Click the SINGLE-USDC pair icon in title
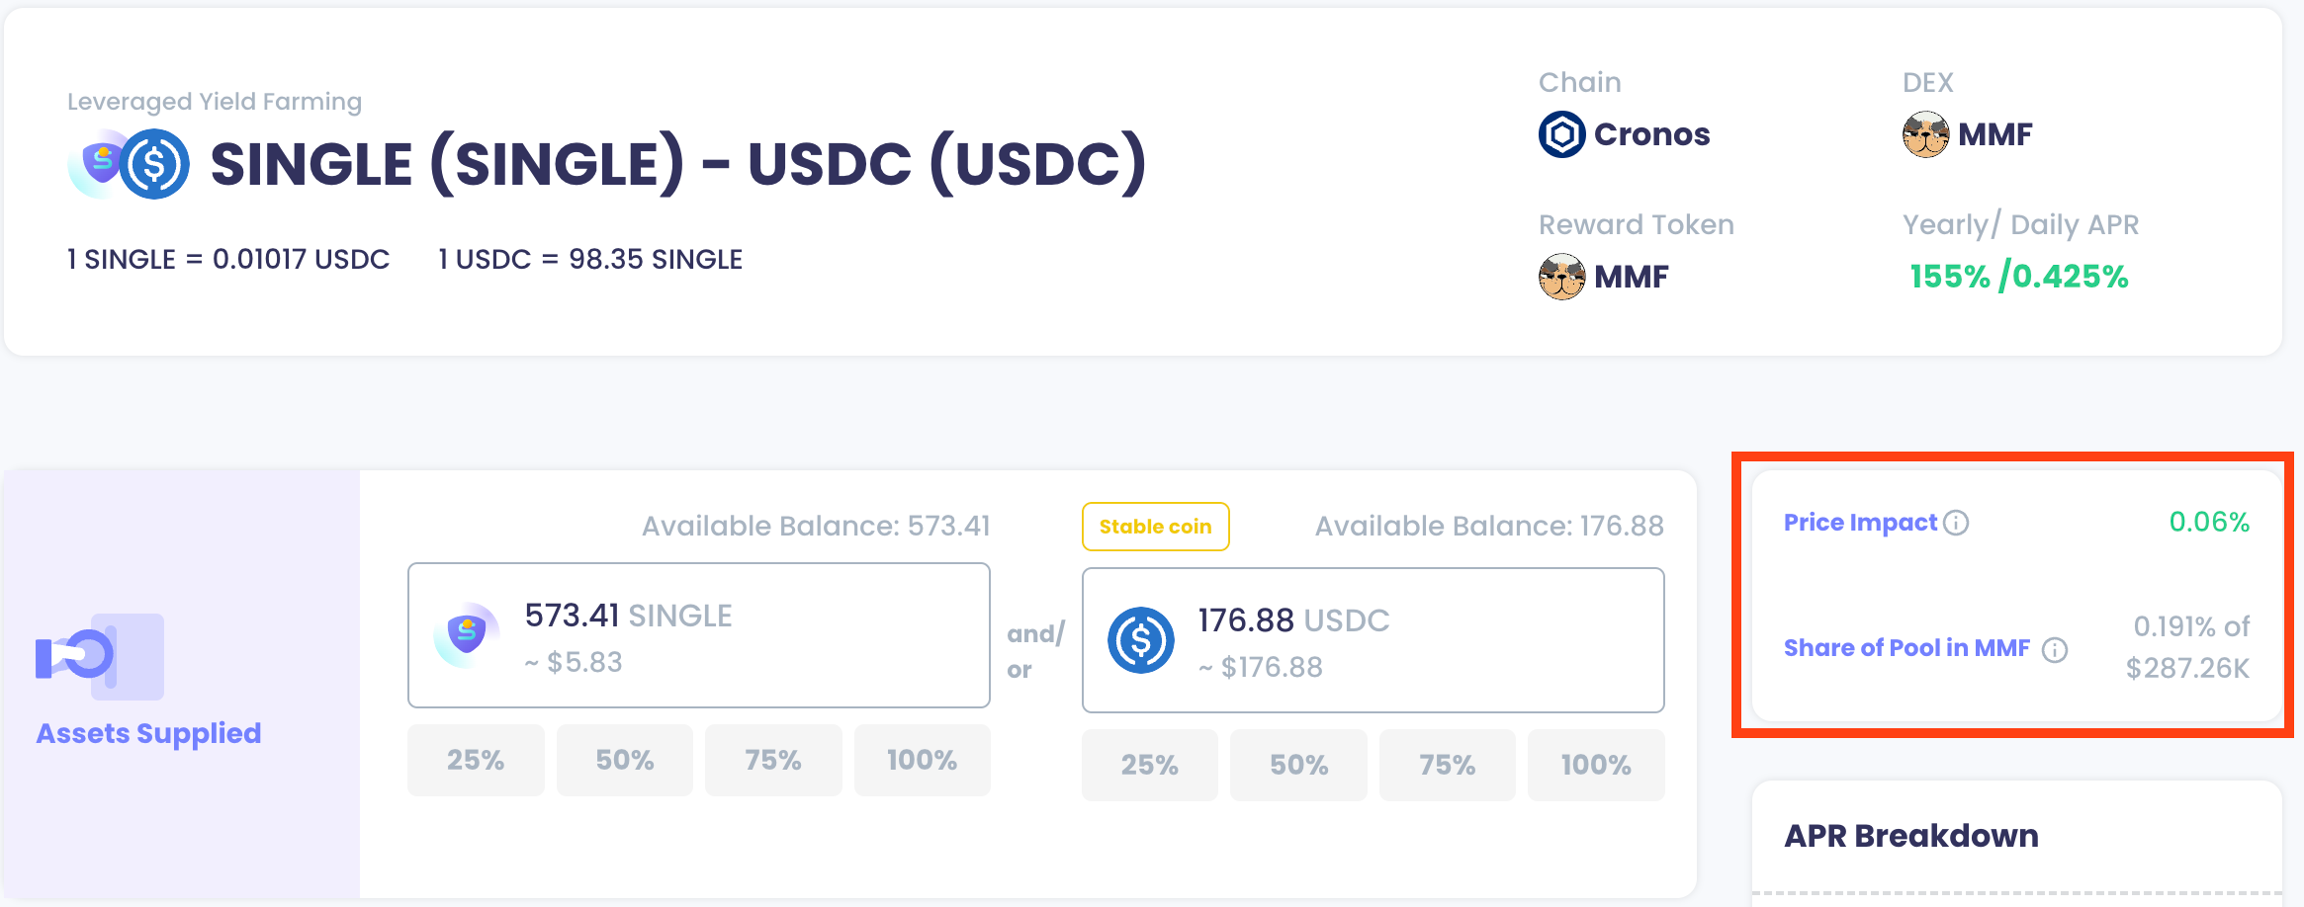Viewport: 2304px width, 907px height. (129, 164)
